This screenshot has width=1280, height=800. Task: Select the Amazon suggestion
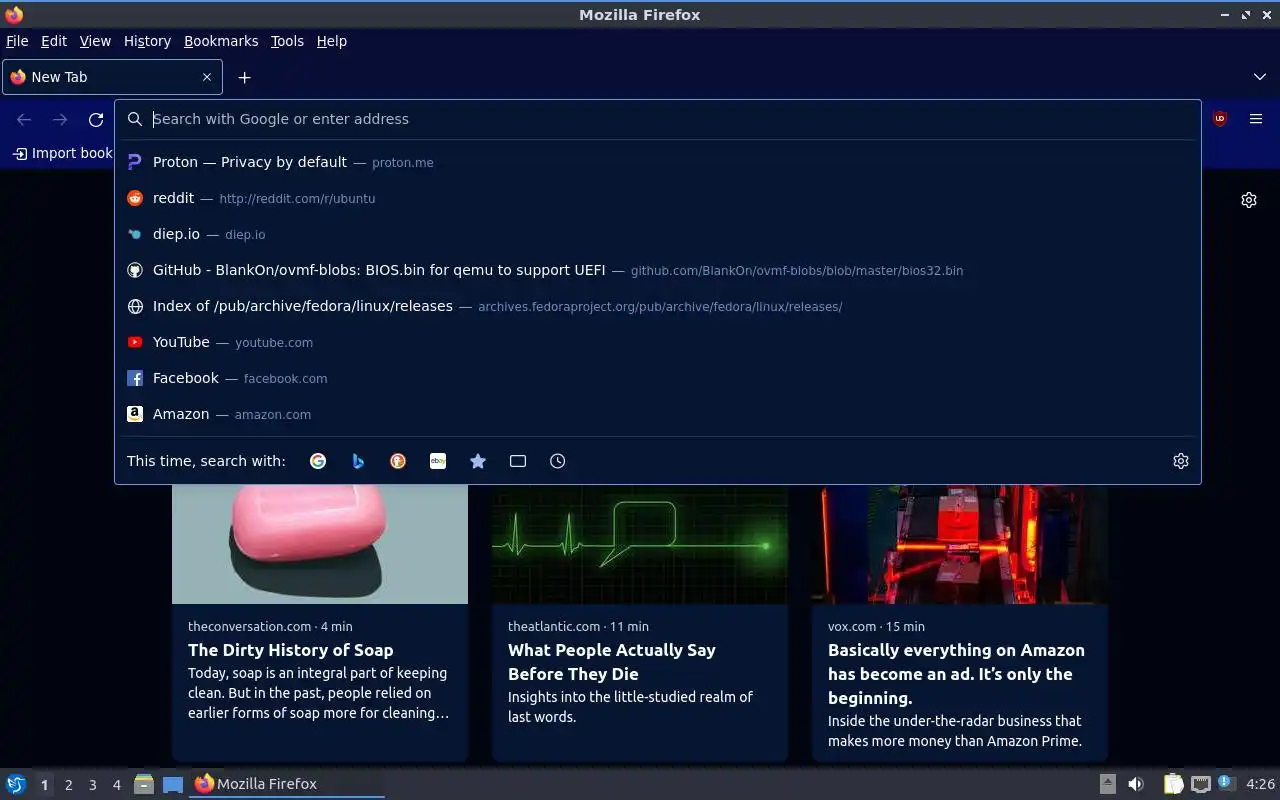point(658,414)
